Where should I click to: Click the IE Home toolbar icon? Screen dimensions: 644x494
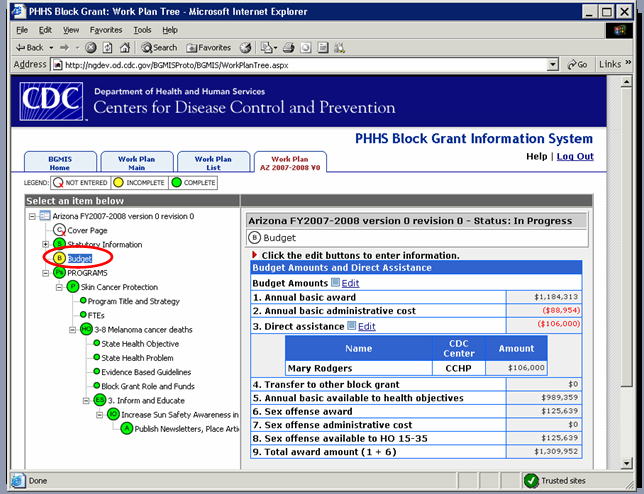point(123,47)
